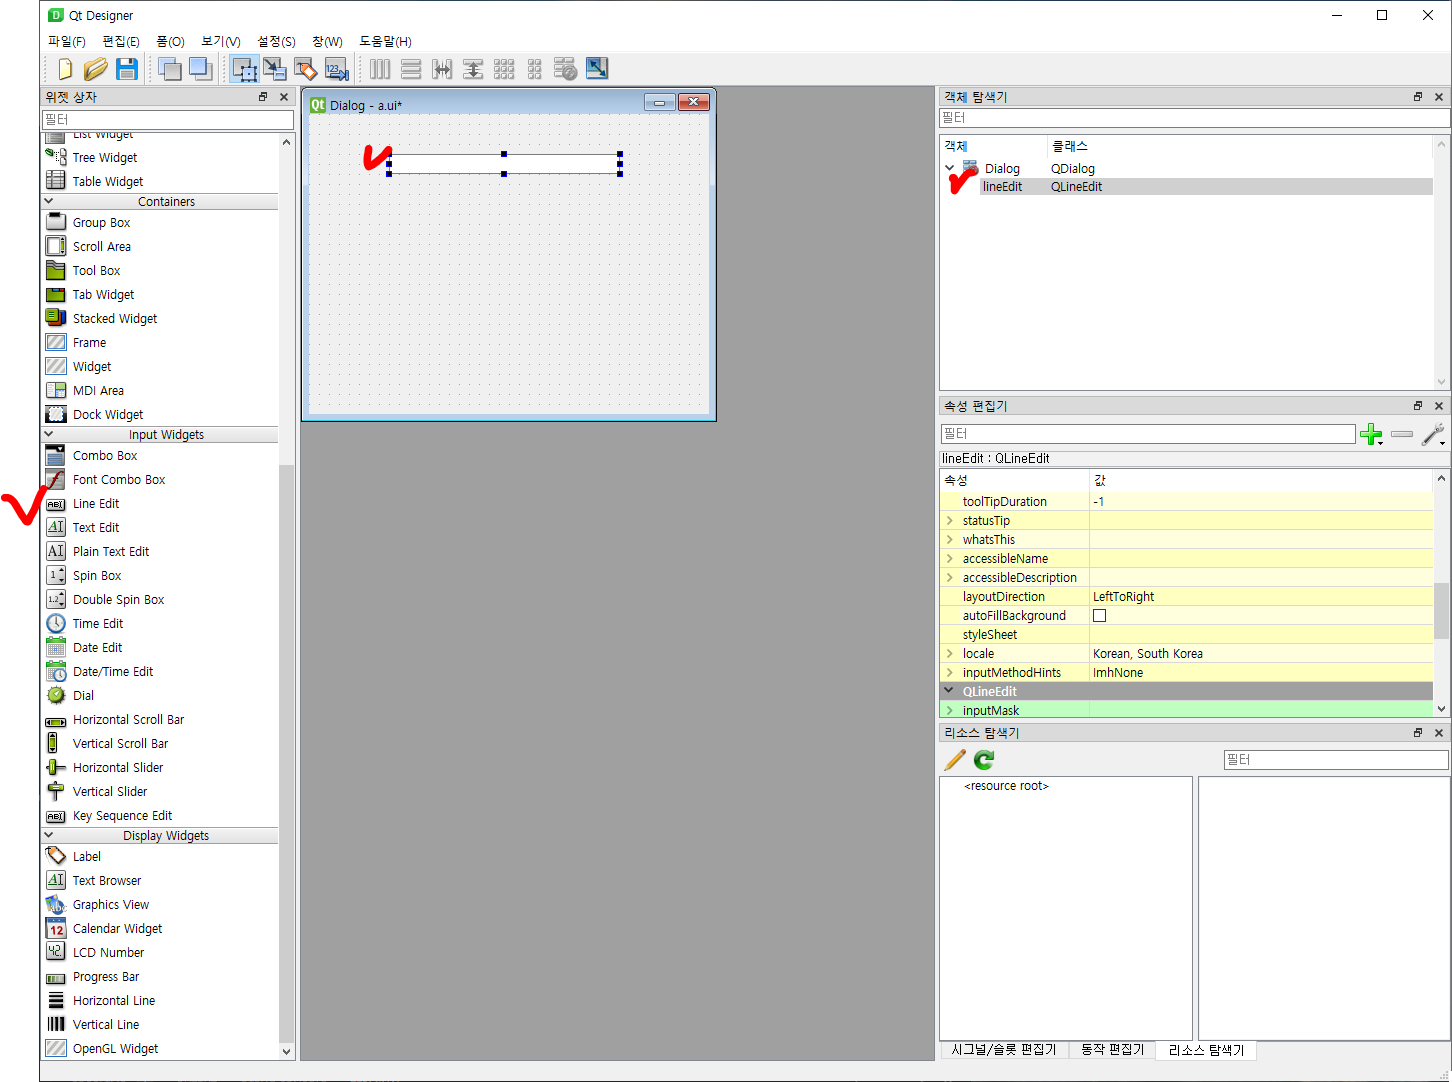Click Lay Out in Form Layout icon

coord(535,69)
